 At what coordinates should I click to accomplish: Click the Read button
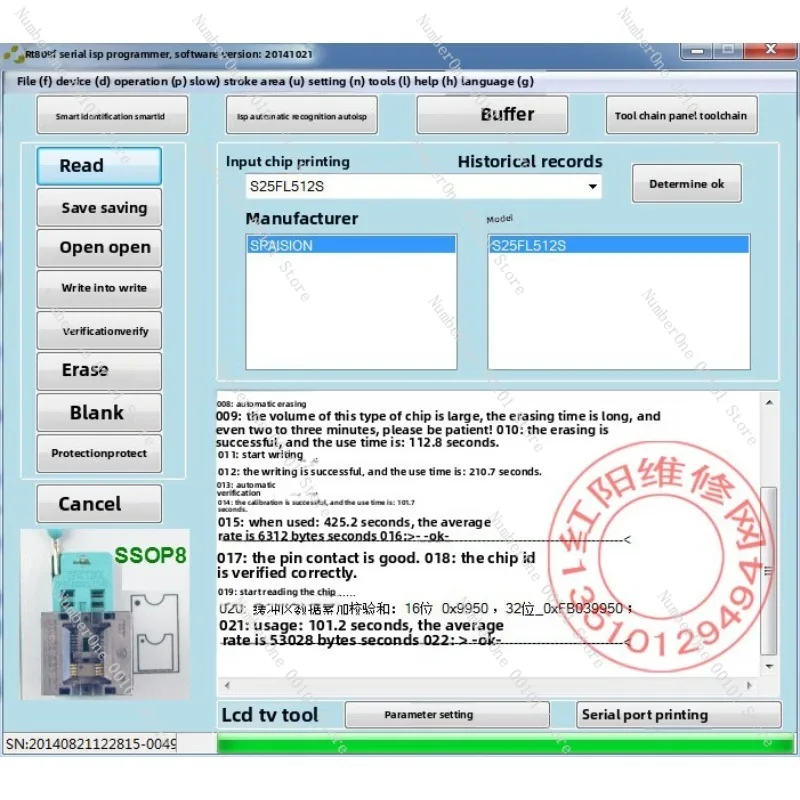coord(99,166)
